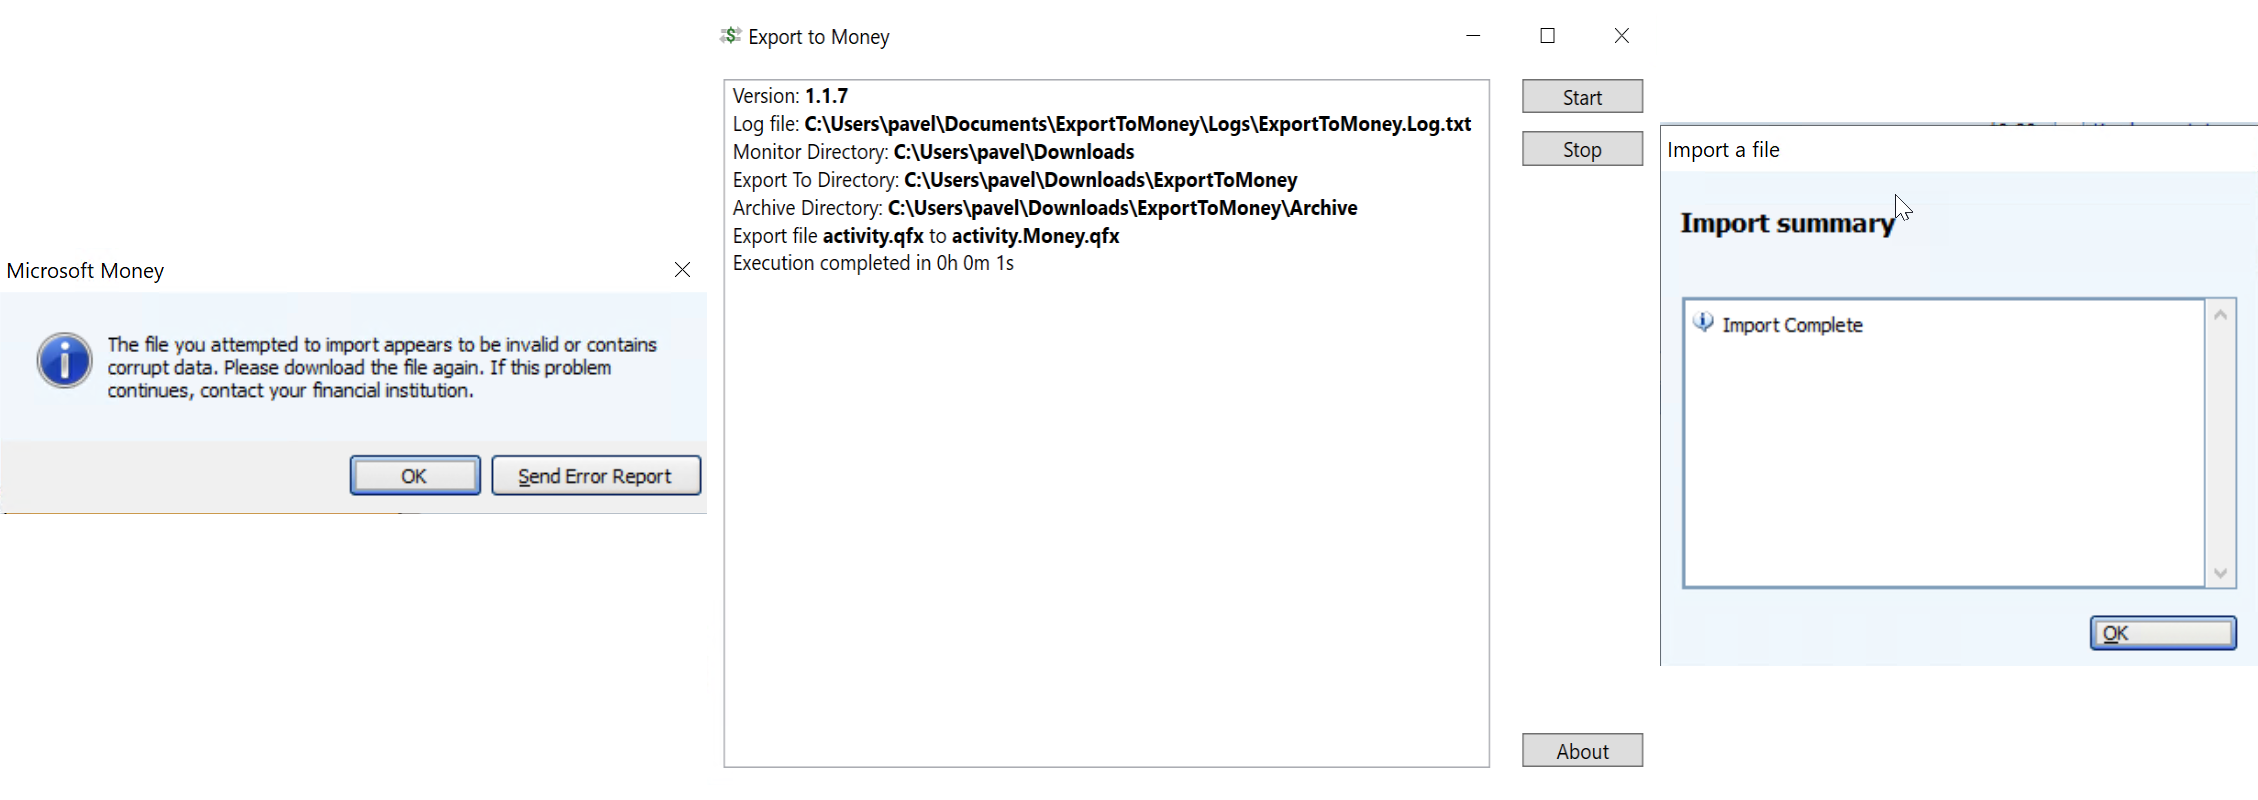Maximize the Export to Money window

[1547, 36]
